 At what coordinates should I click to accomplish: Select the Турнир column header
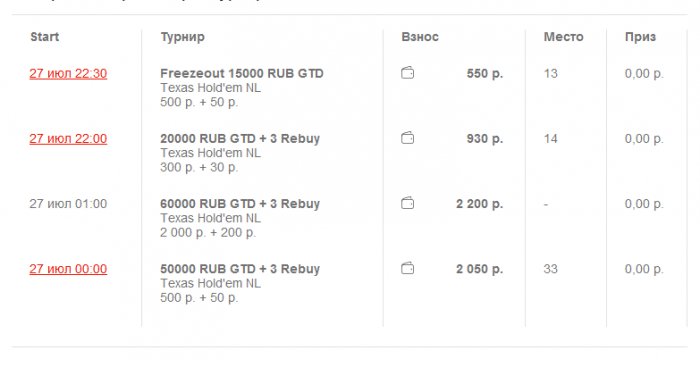pyautogui.click(x=183, y=37)
